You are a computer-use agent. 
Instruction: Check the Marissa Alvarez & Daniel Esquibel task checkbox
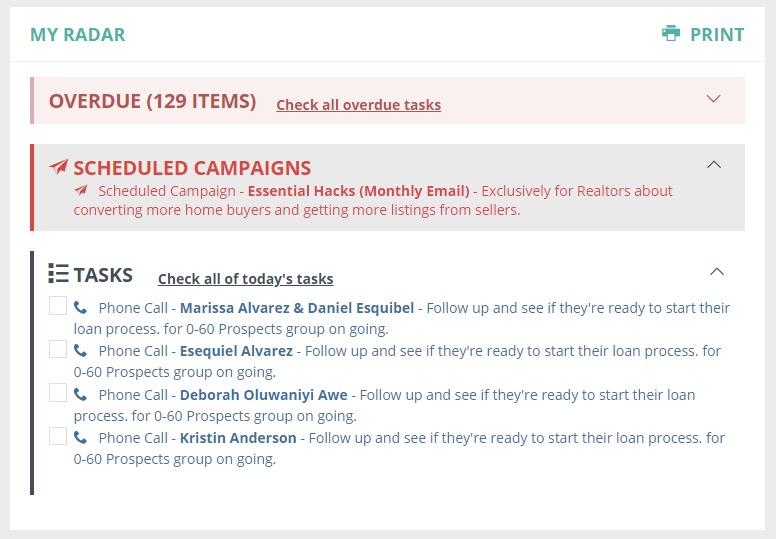[58, 306]
